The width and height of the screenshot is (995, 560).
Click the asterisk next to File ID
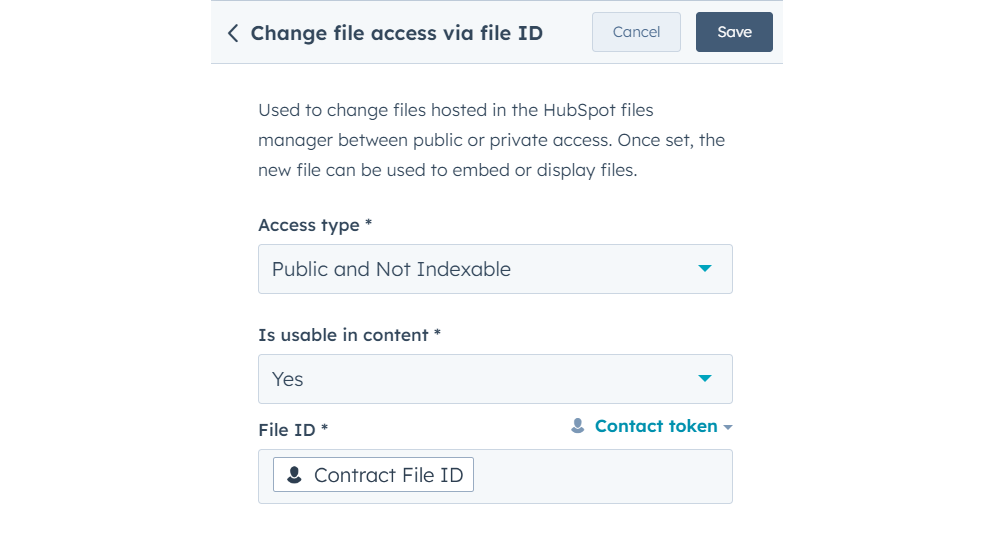[x=324, y=430]
